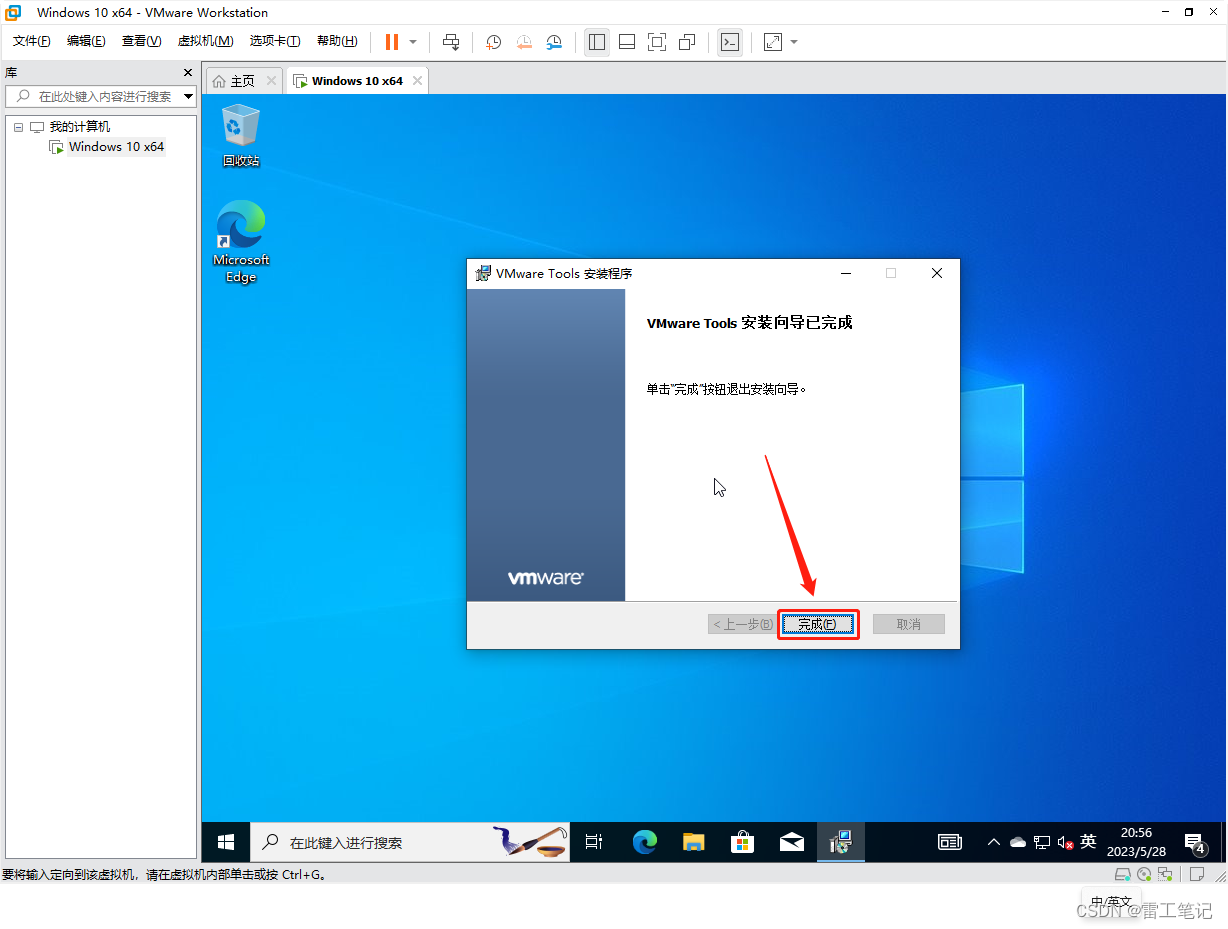The height and width of the screenshot is (929, 1228).
Task: Select 我的计算机 in the library tree
Action: pos(80,127)
